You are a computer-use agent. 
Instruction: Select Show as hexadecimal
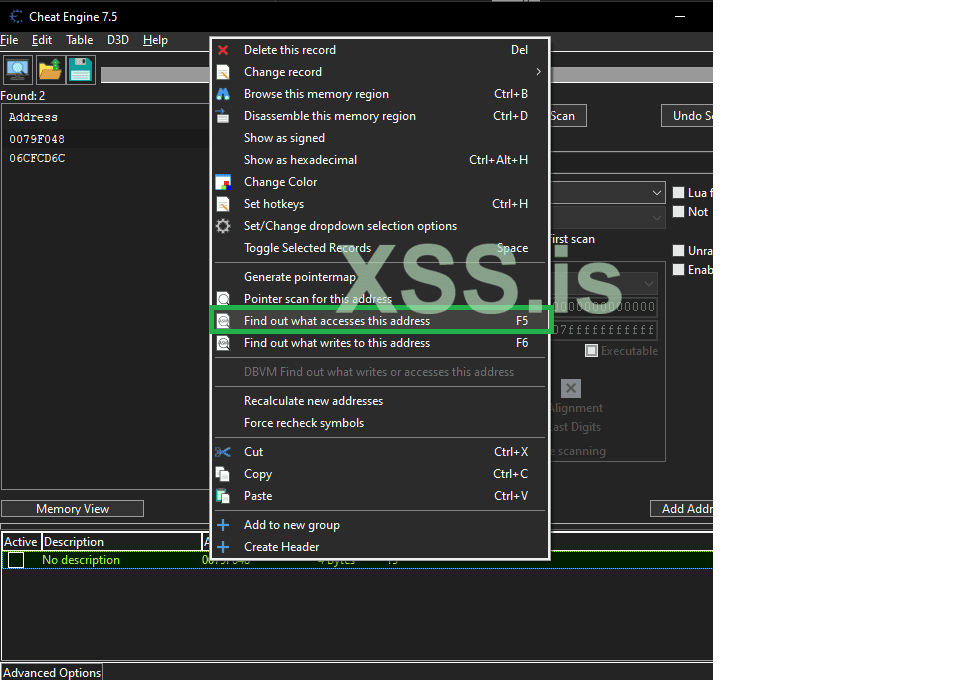381,160
